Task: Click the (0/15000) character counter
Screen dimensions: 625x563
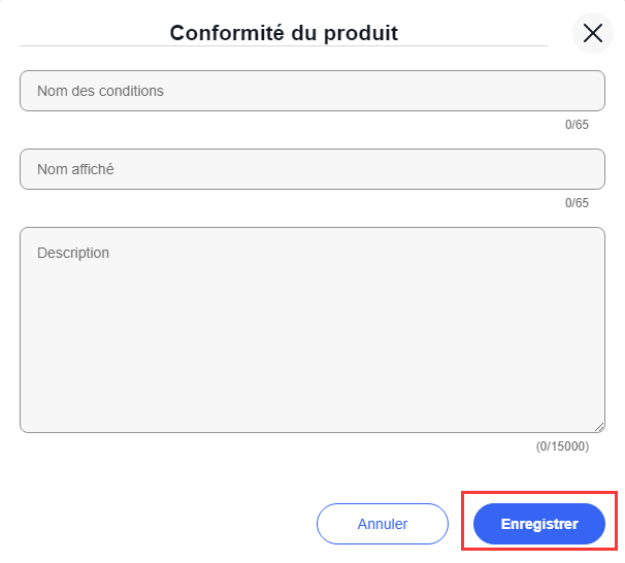Action: click(x=562, y=446)
